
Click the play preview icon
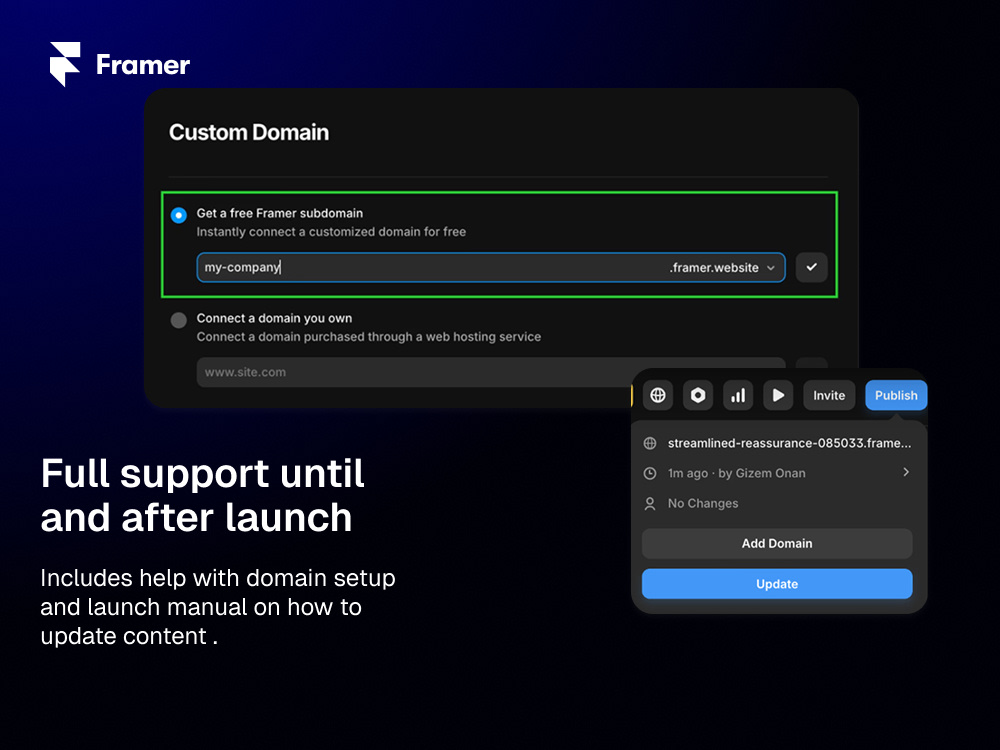coord(778,395)
